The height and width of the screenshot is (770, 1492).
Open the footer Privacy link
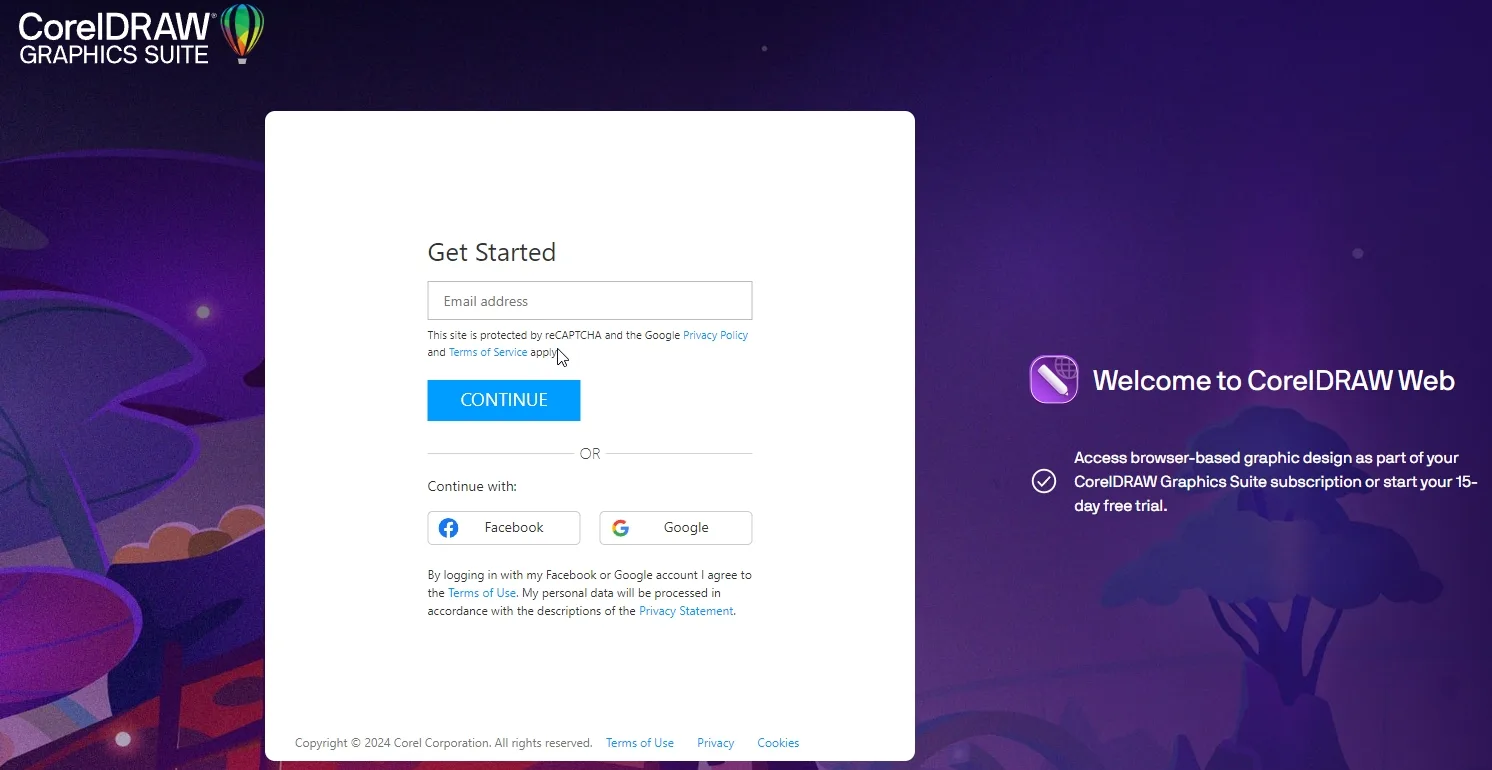tap(716, 743)
